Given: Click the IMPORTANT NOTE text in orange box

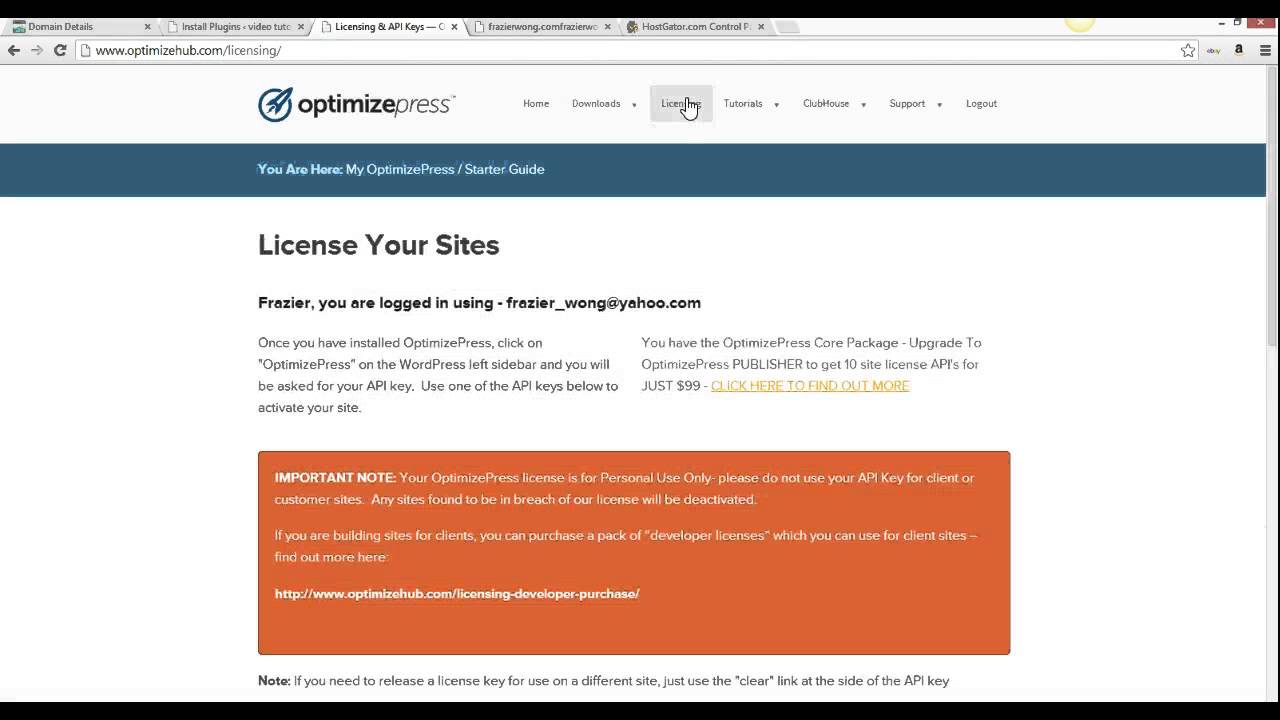Looking at the screenshot, I should point(335,478).
